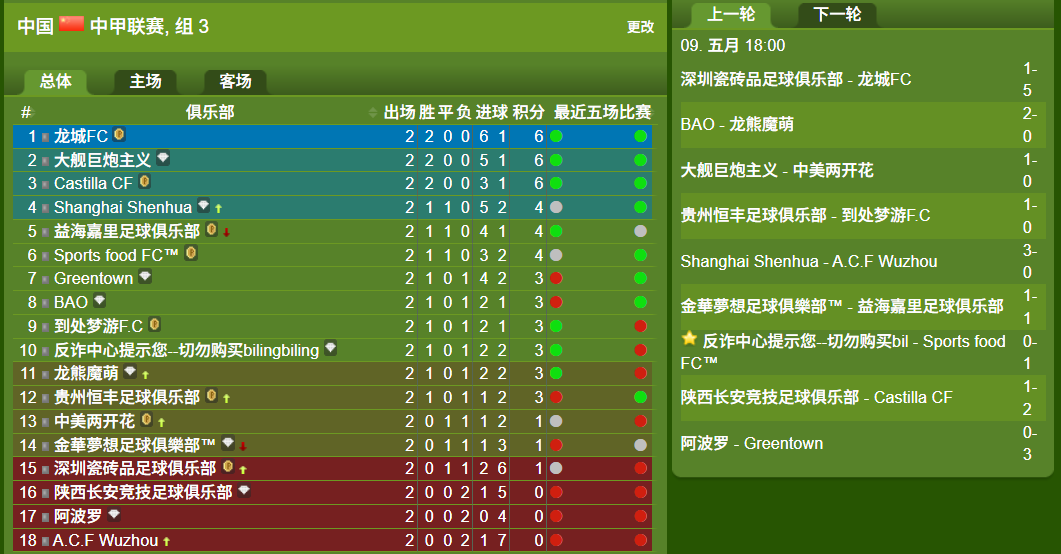Click green up arrow beside Shanghai Shenhua
1061x554 pixels.
219,208
